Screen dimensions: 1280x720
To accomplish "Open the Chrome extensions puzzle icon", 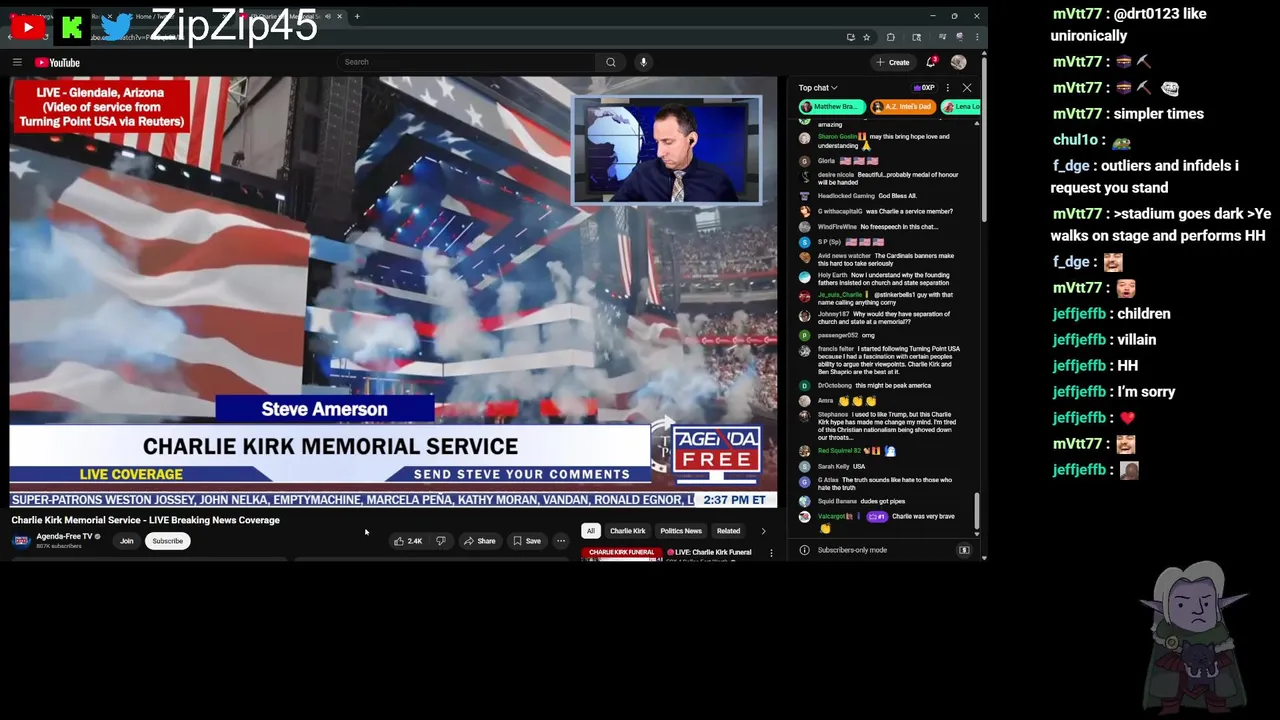I will point(891,37).
